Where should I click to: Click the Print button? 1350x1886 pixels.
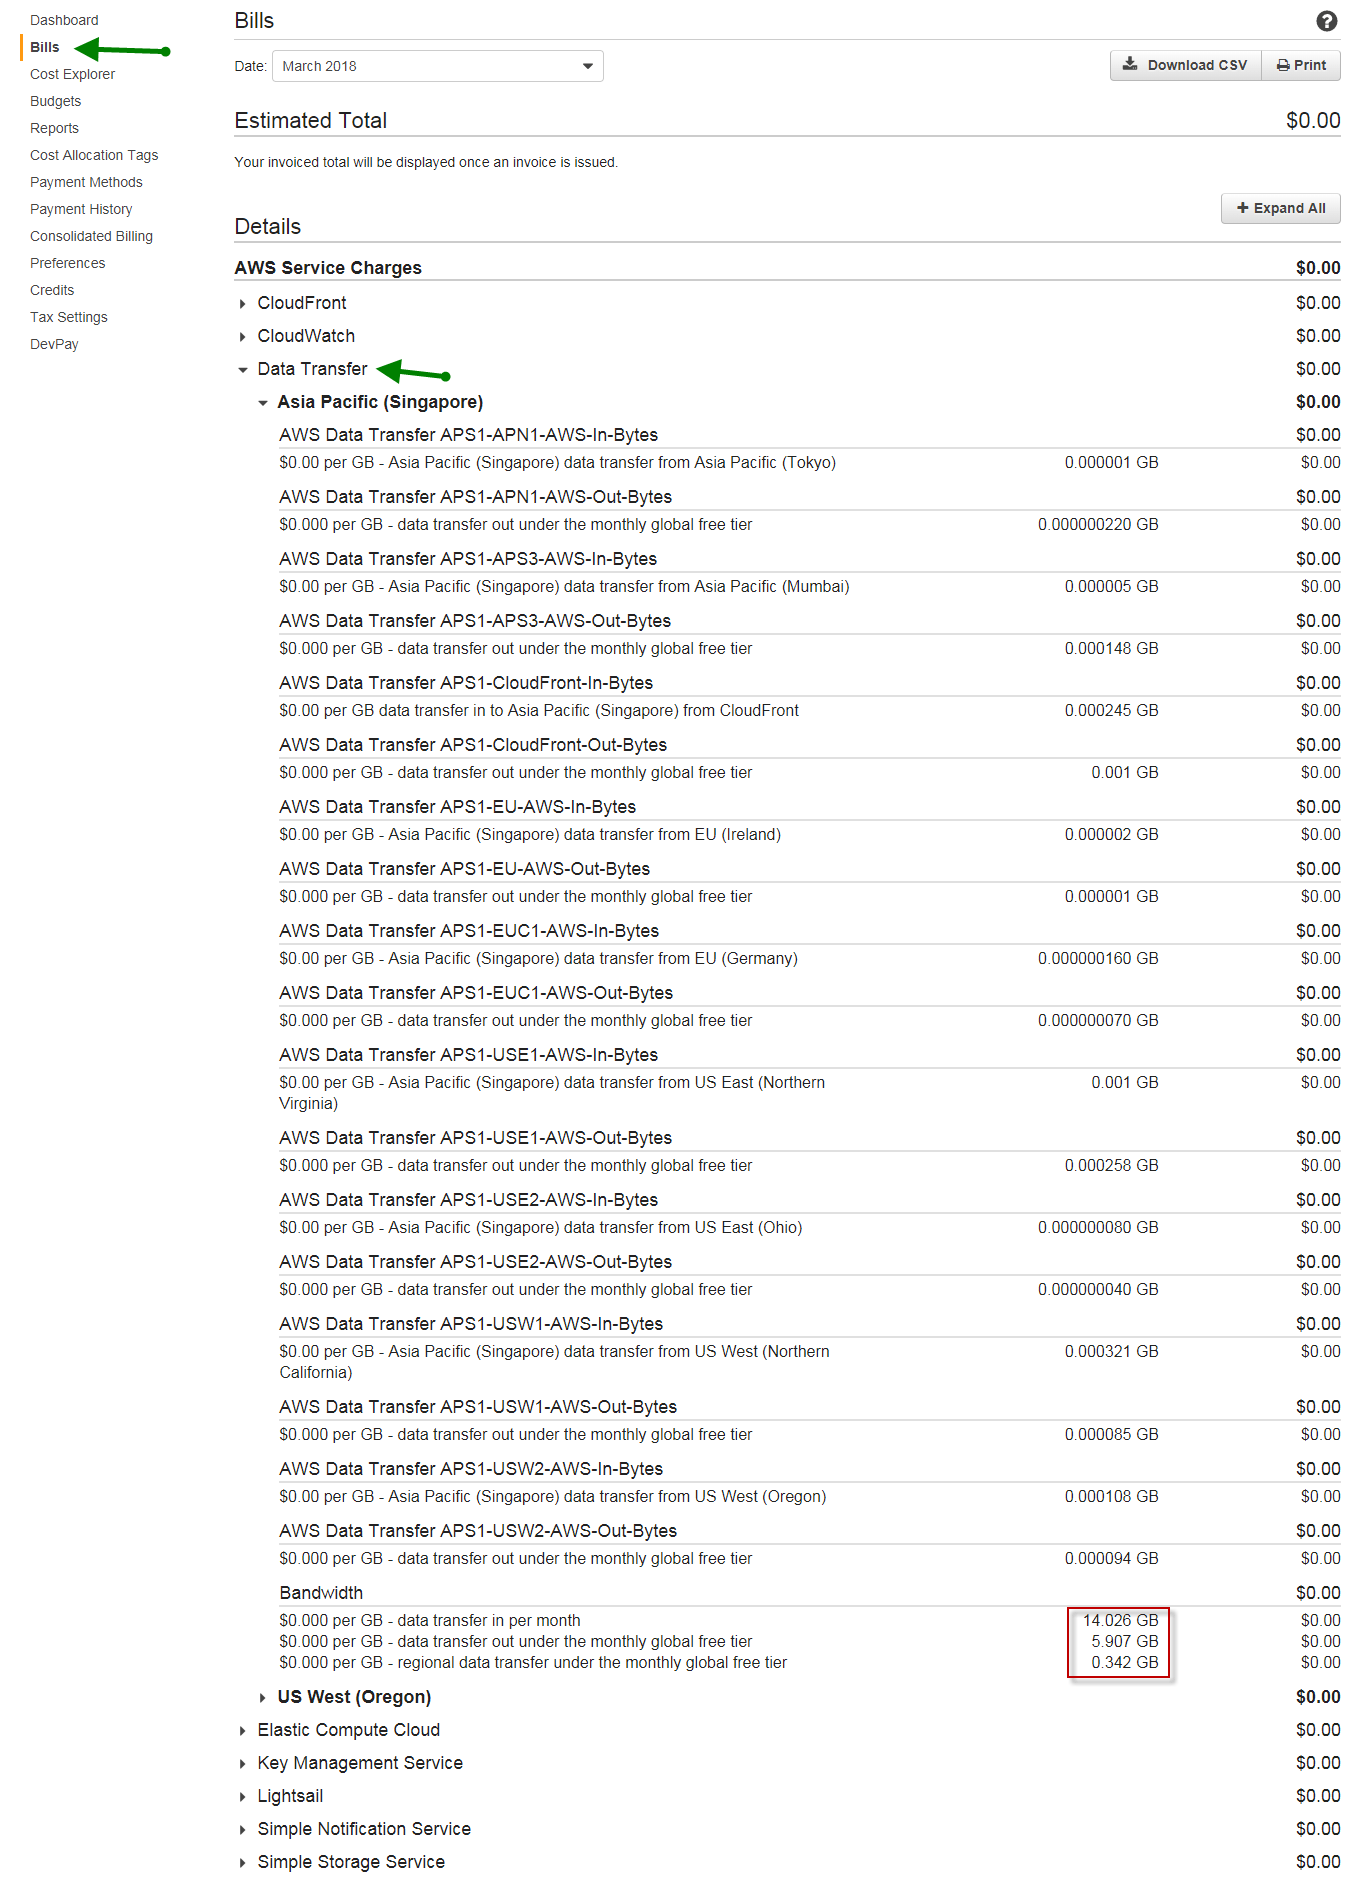pos(1301,65)
